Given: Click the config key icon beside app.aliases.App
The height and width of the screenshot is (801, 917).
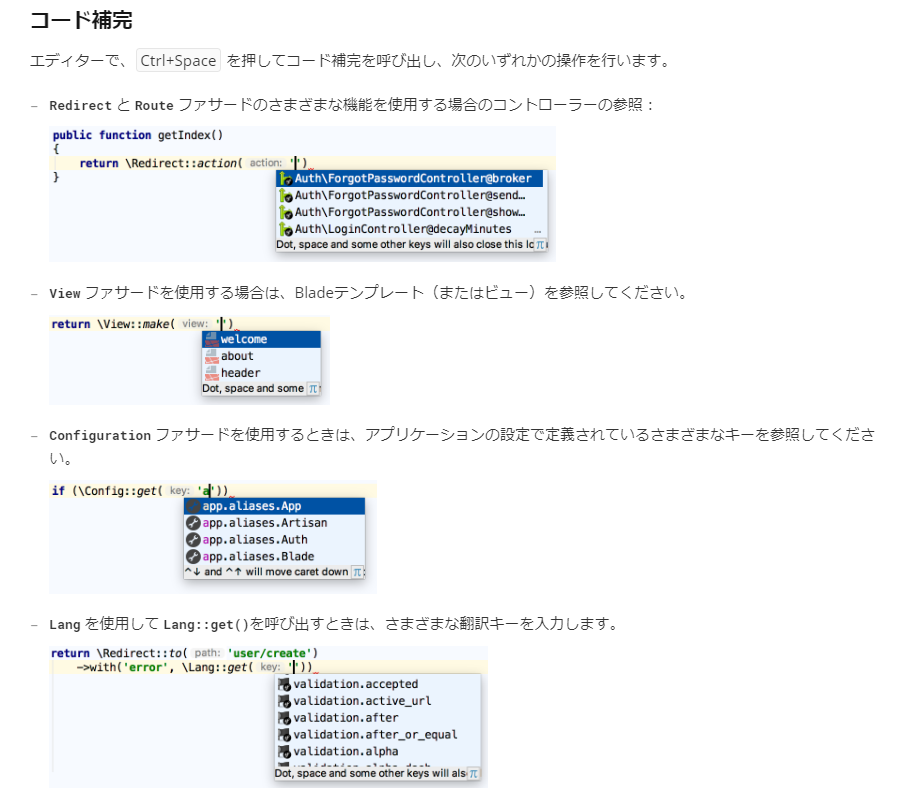Looking at the screenshot, I should pos(193,506).
